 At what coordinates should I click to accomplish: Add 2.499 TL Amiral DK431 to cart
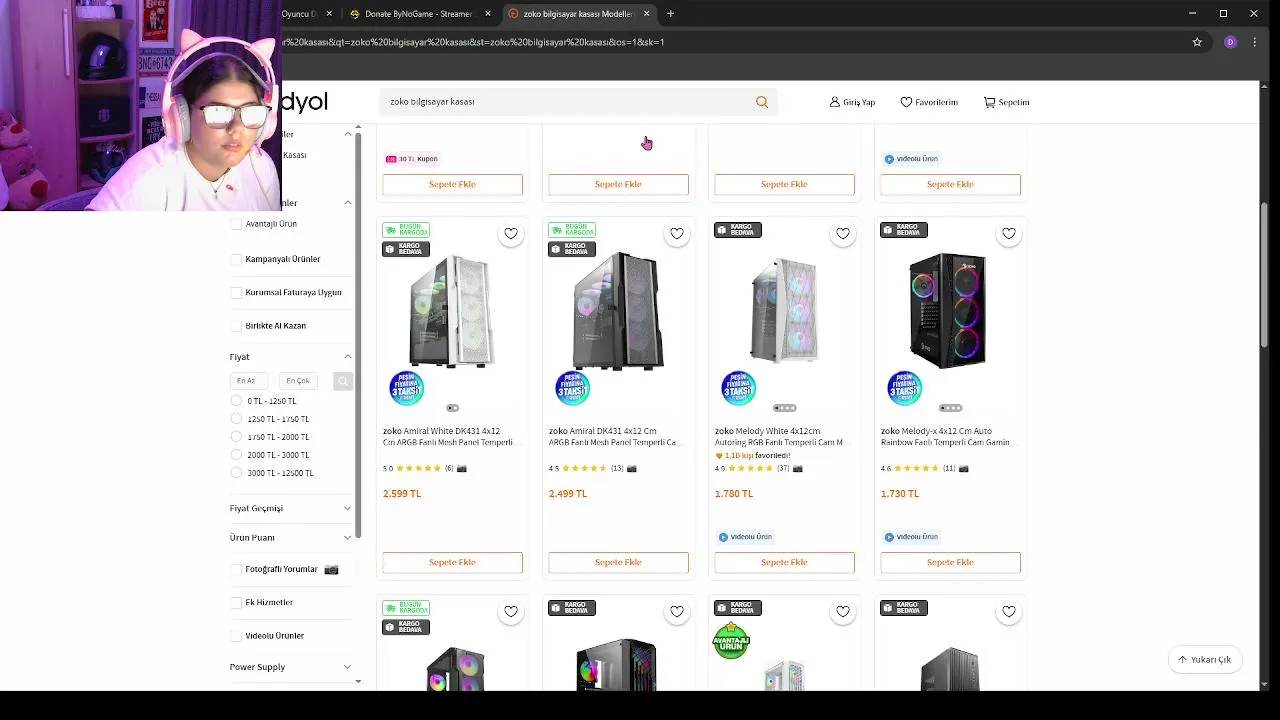coord(618,563)
